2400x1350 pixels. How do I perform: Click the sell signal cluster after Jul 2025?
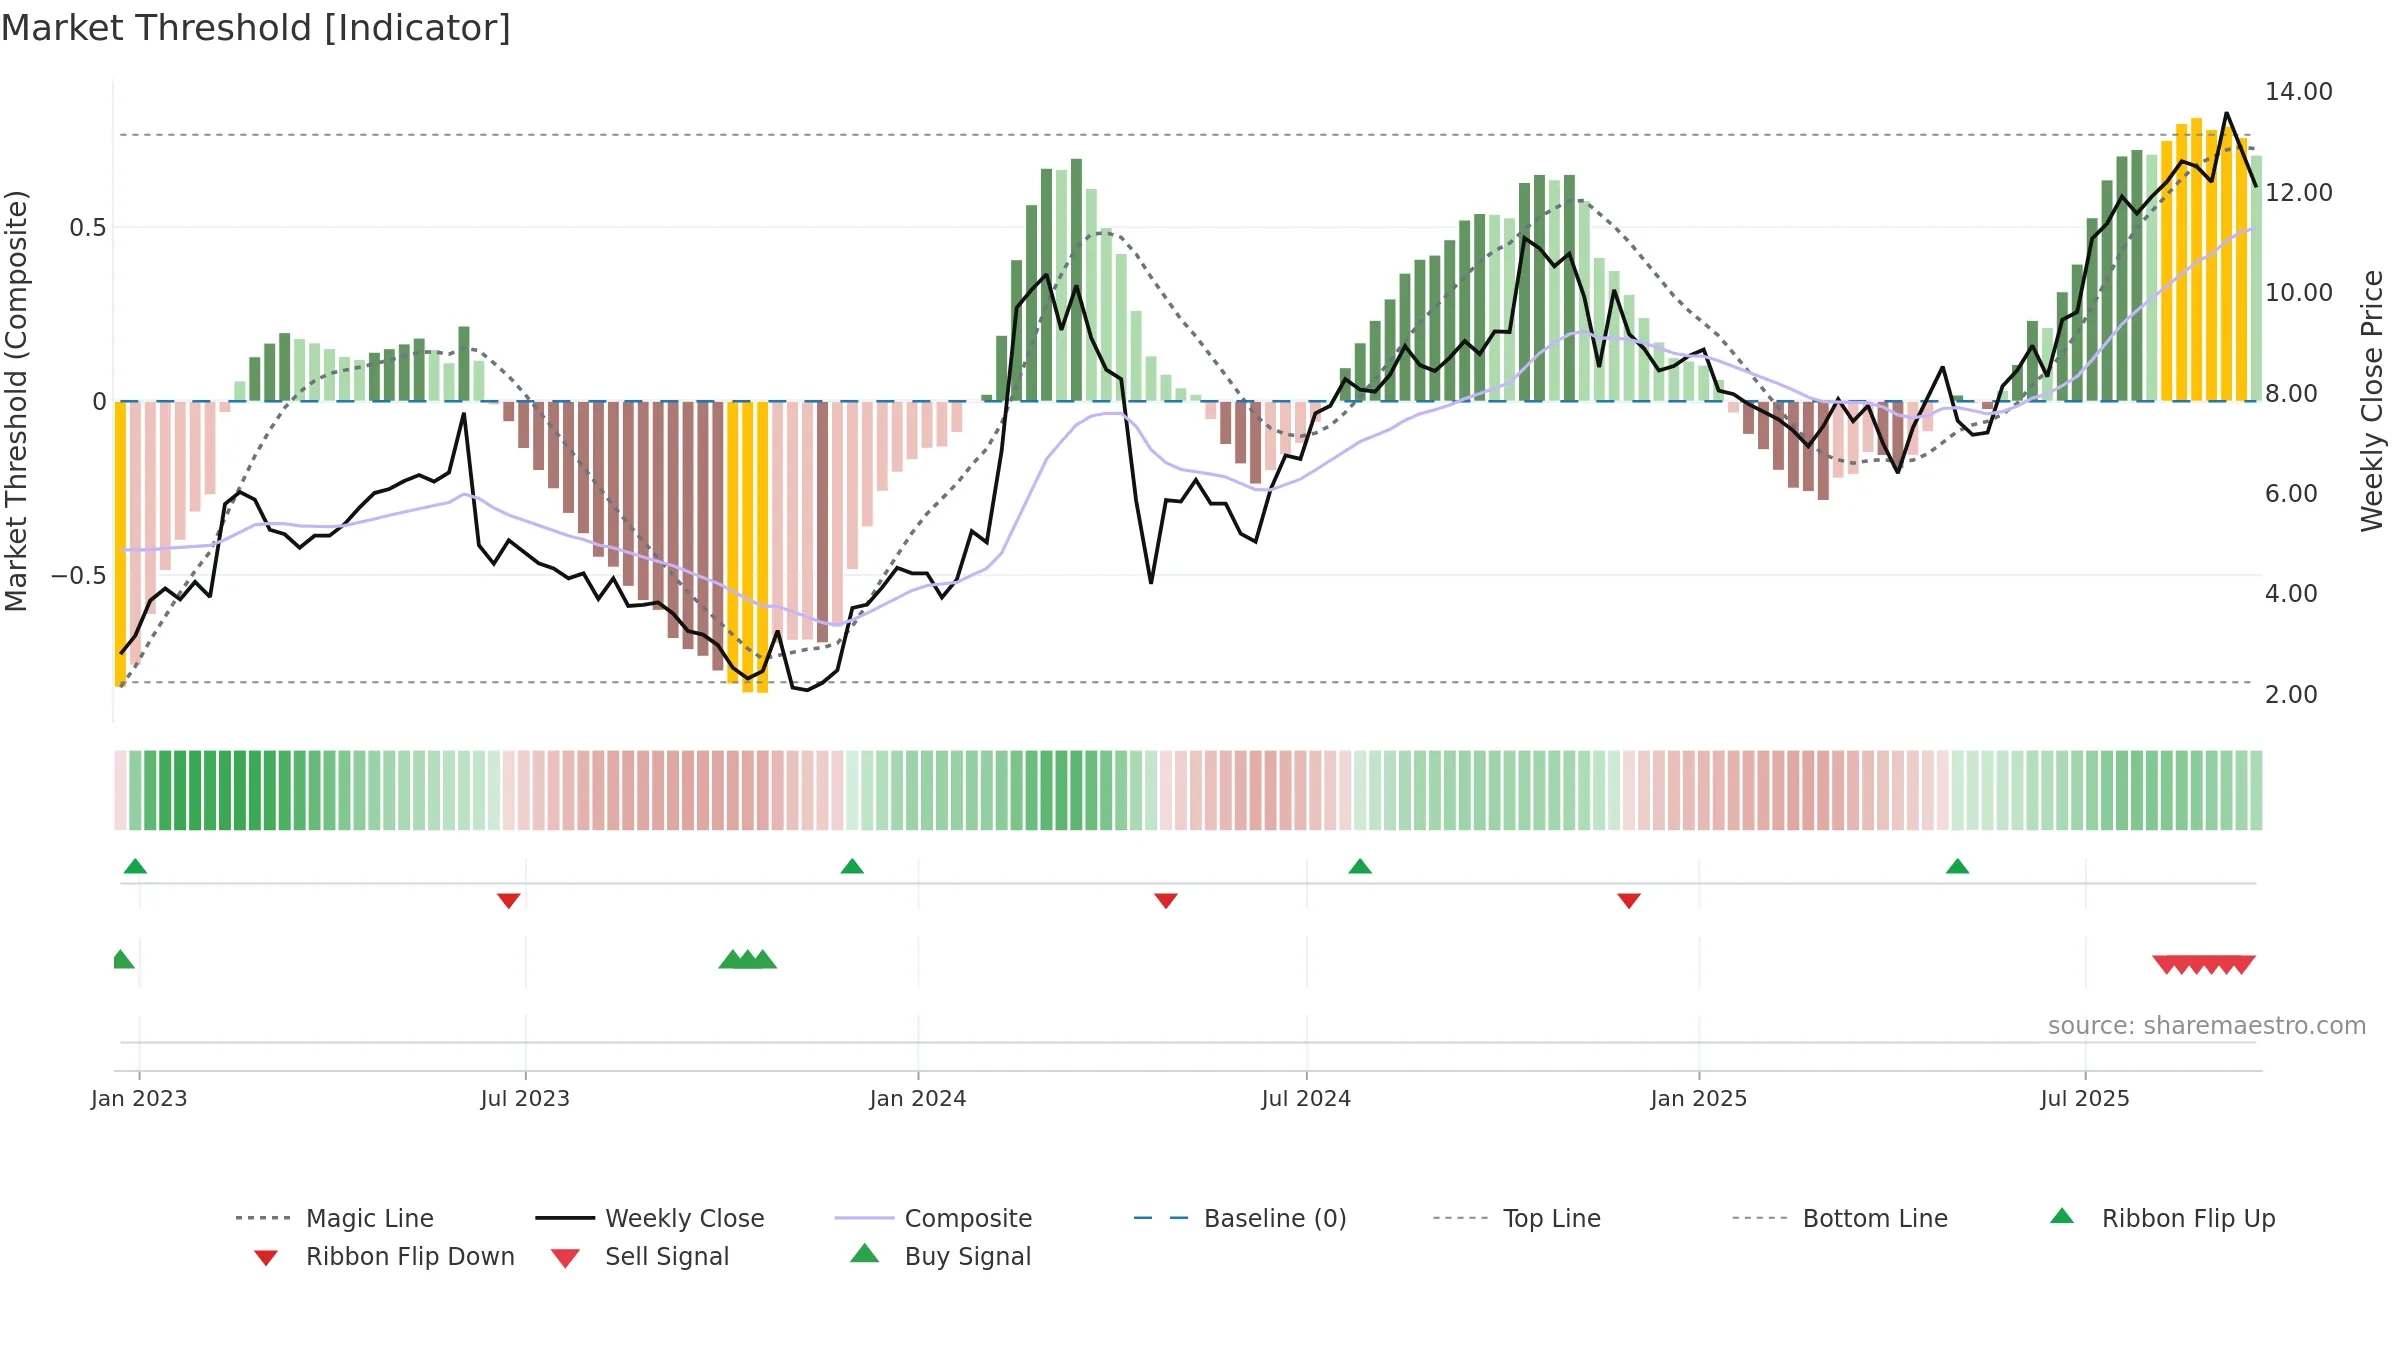(2204, 965)
